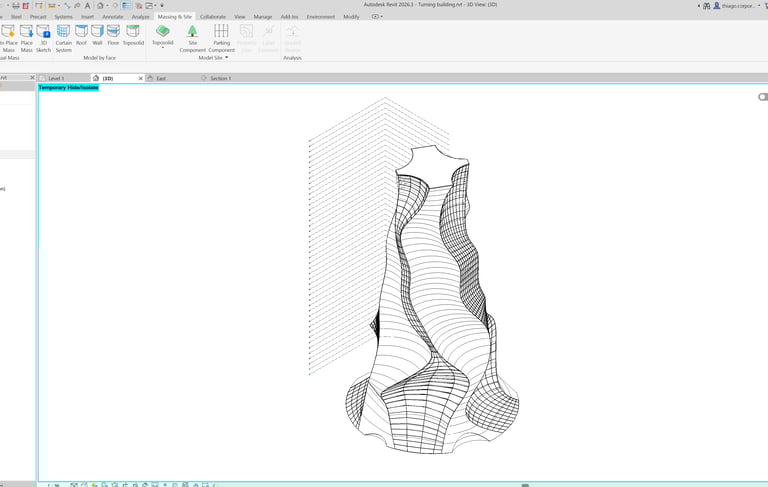Open the Annotate ribbon tab
Screen dimensions: 768x487
(113, 17)
